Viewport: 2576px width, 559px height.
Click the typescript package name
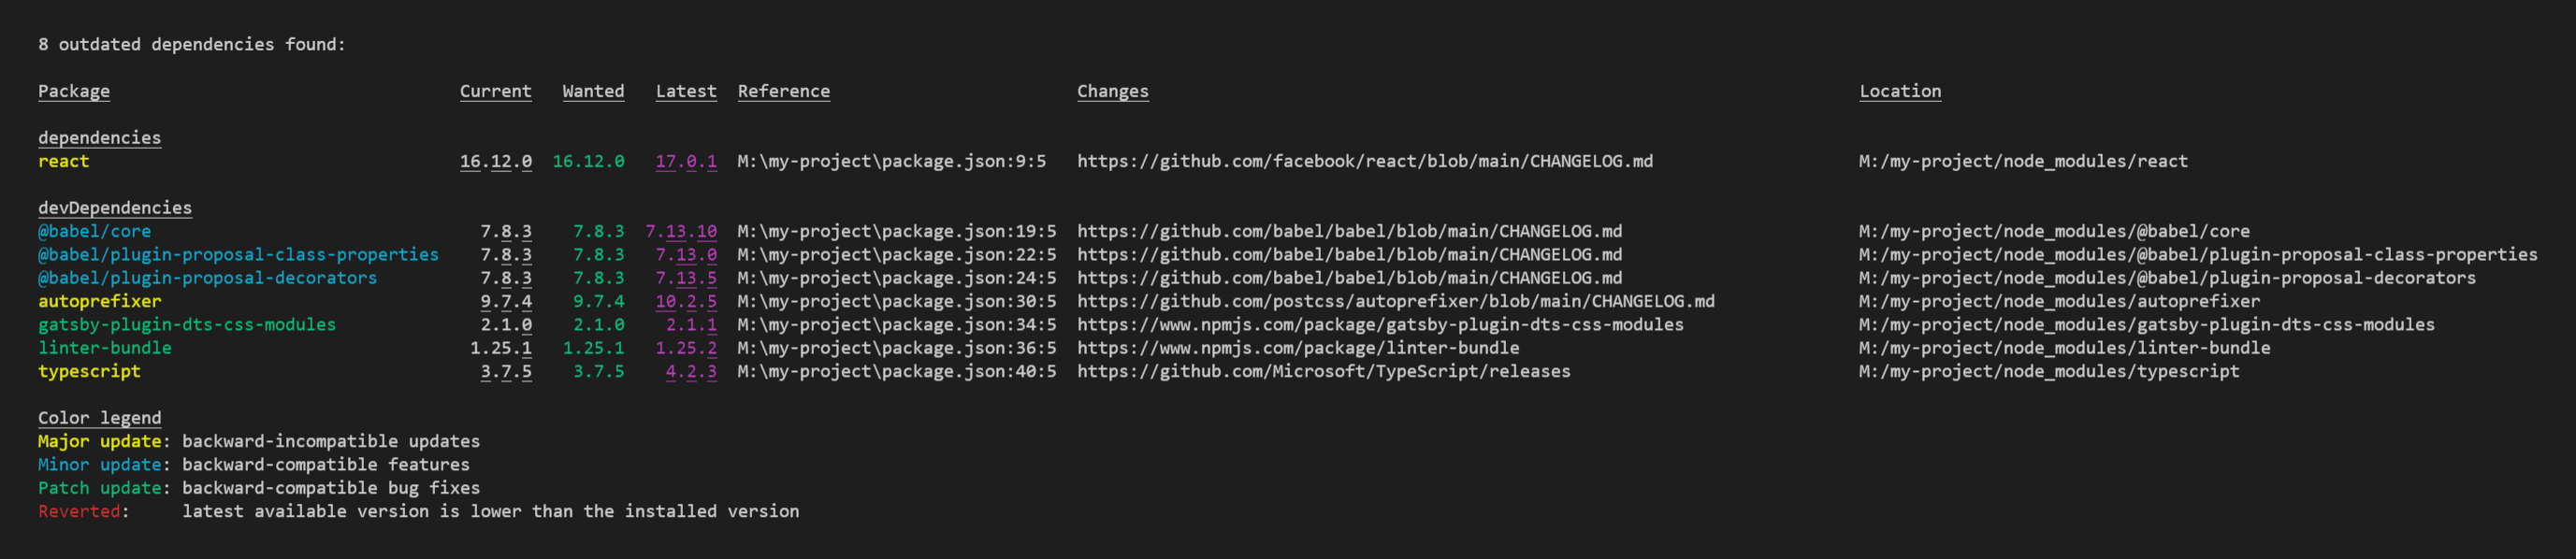pyautogui.click(x=89, y=371)
